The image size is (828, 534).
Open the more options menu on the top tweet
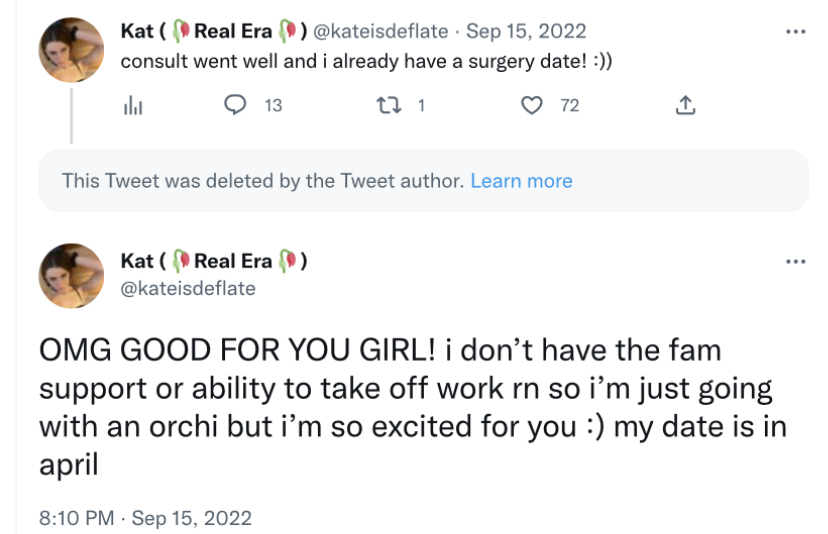coord(796,32)
